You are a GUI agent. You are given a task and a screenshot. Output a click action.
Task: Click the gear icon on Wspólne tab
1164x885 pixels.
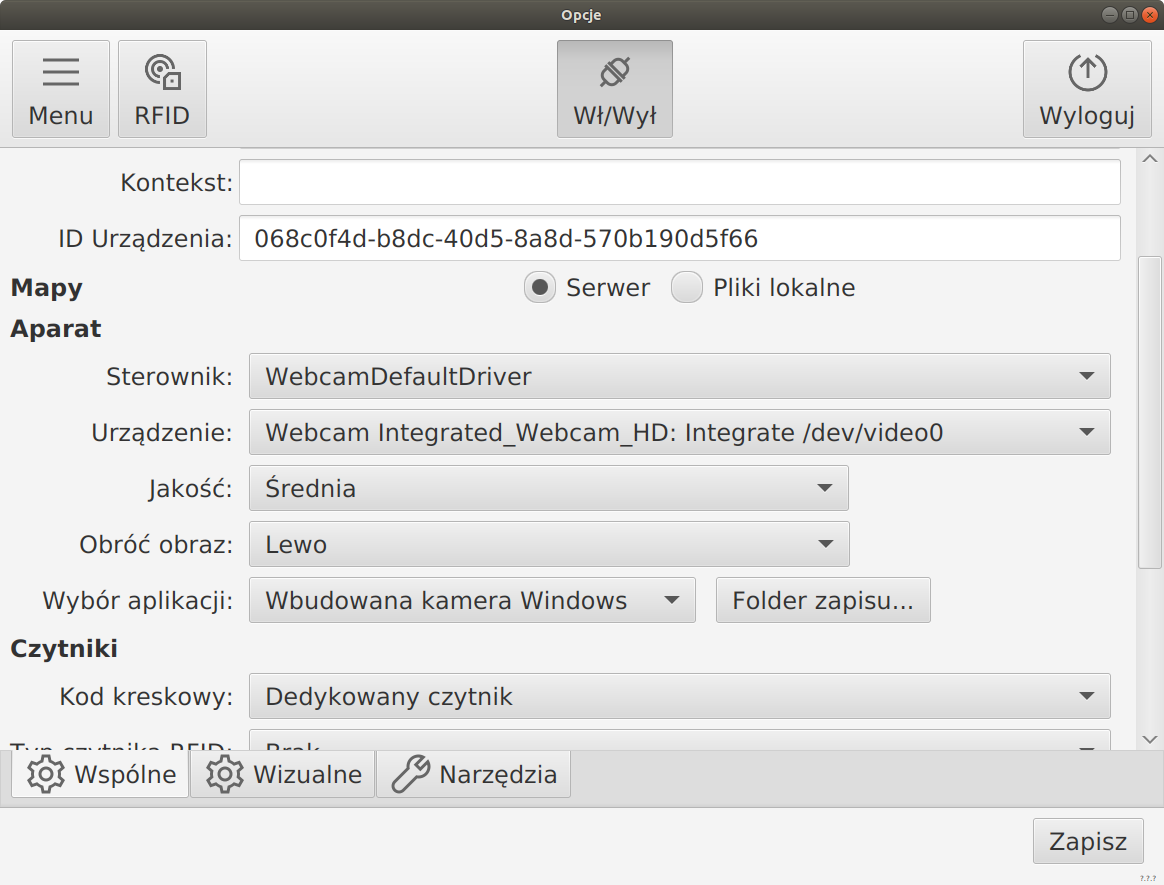coord(45,775)
